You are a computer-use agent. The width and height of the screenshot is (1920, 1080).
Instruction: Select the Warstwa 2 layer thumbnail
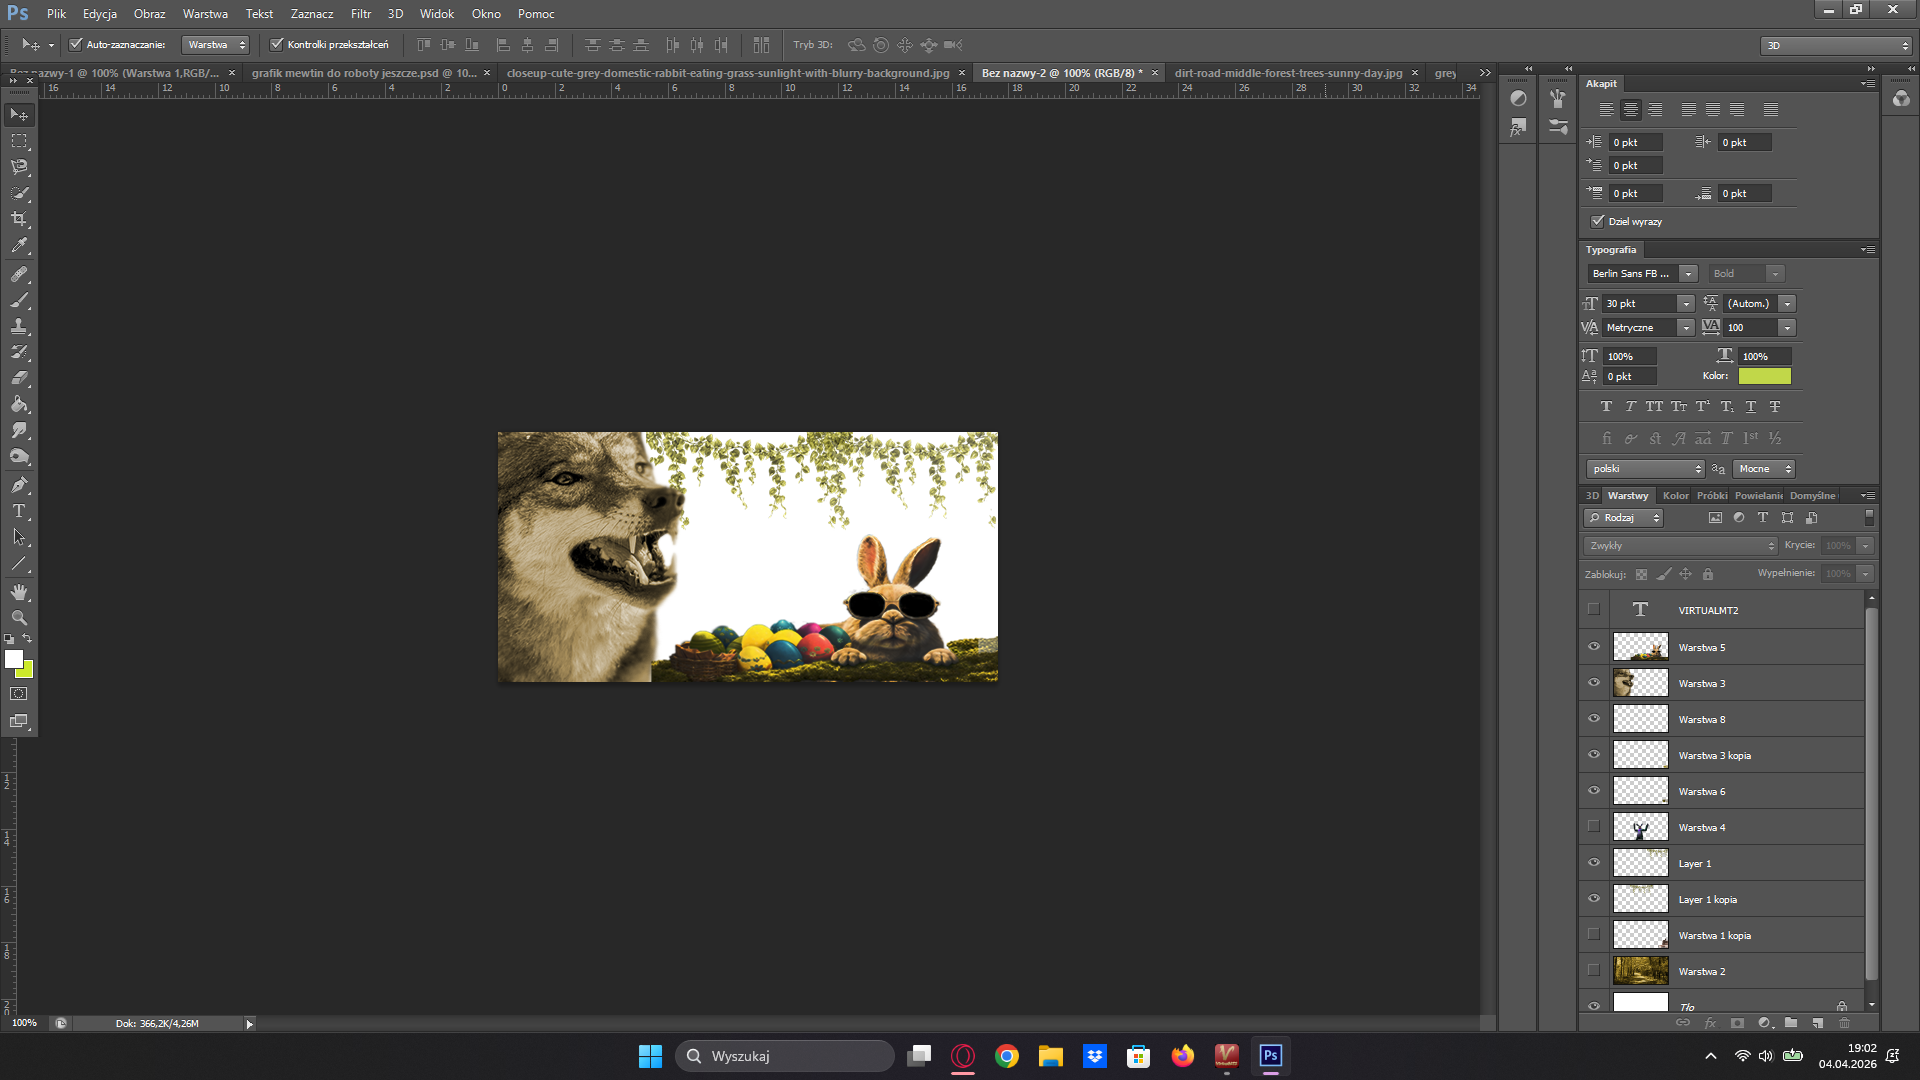(1640, 971)
